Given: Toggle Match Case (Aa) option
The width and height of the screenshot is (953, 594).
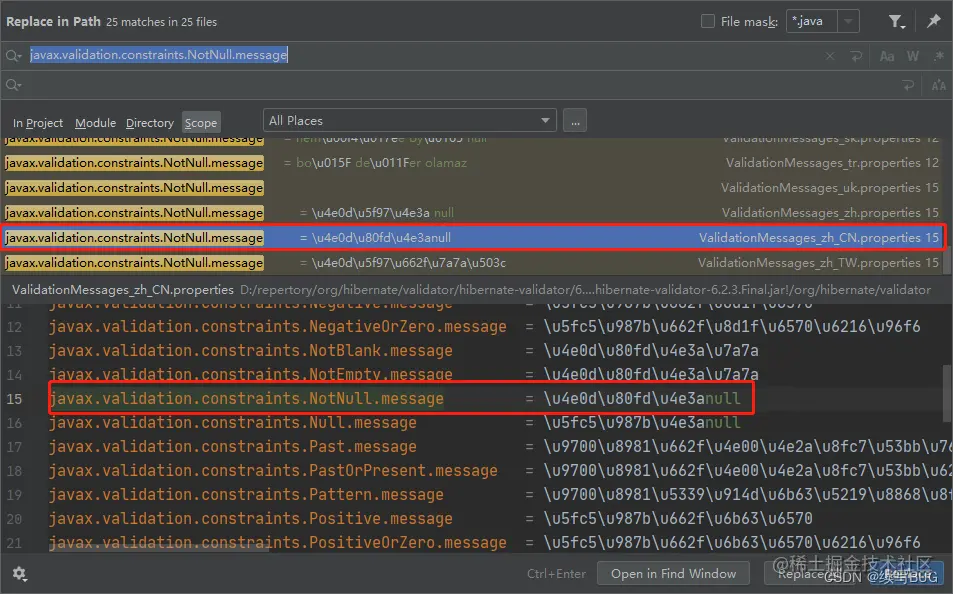Looking at the screenshot, I should point(887,56).
